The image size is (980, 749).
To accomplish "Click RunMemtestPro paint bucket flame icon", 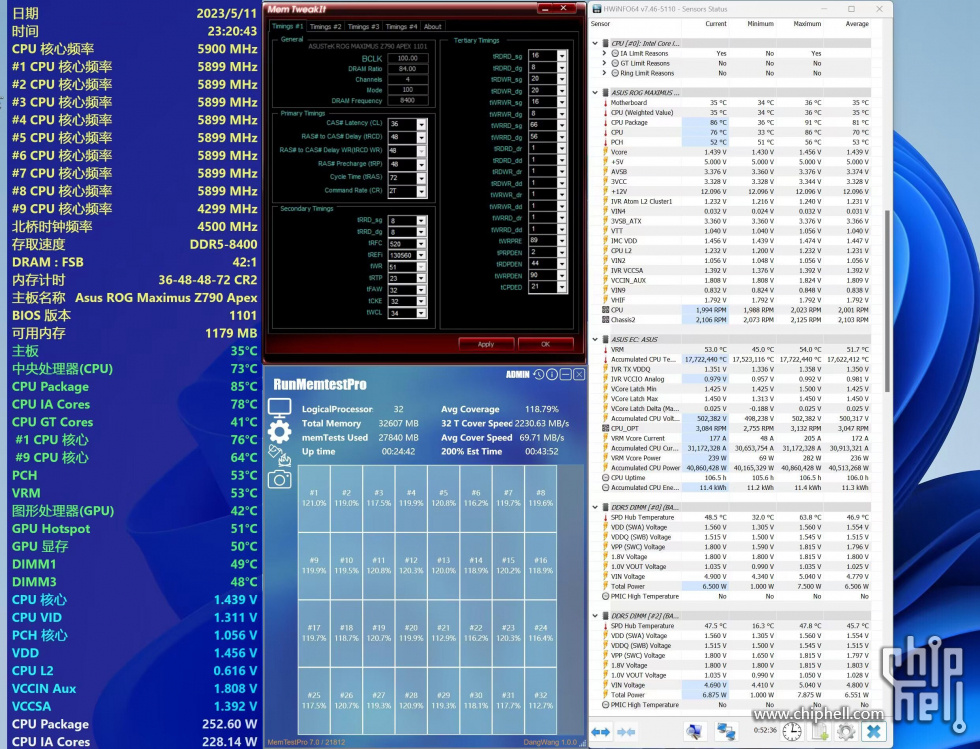I will pyautogui.click(x=279, y=456).
